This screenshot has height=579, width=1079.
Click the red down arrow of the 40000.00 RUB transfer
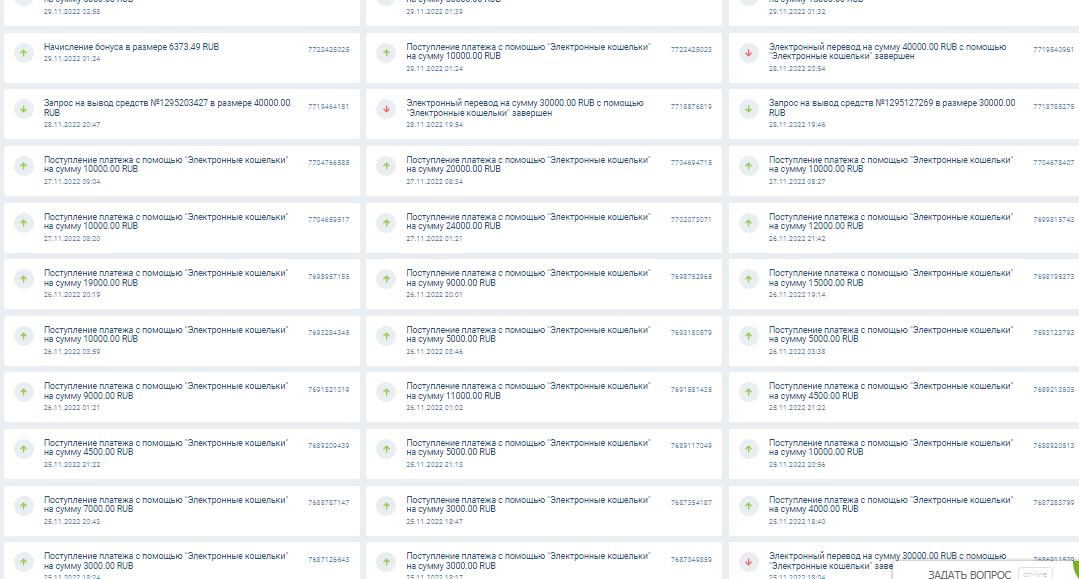tap(749, 53)
